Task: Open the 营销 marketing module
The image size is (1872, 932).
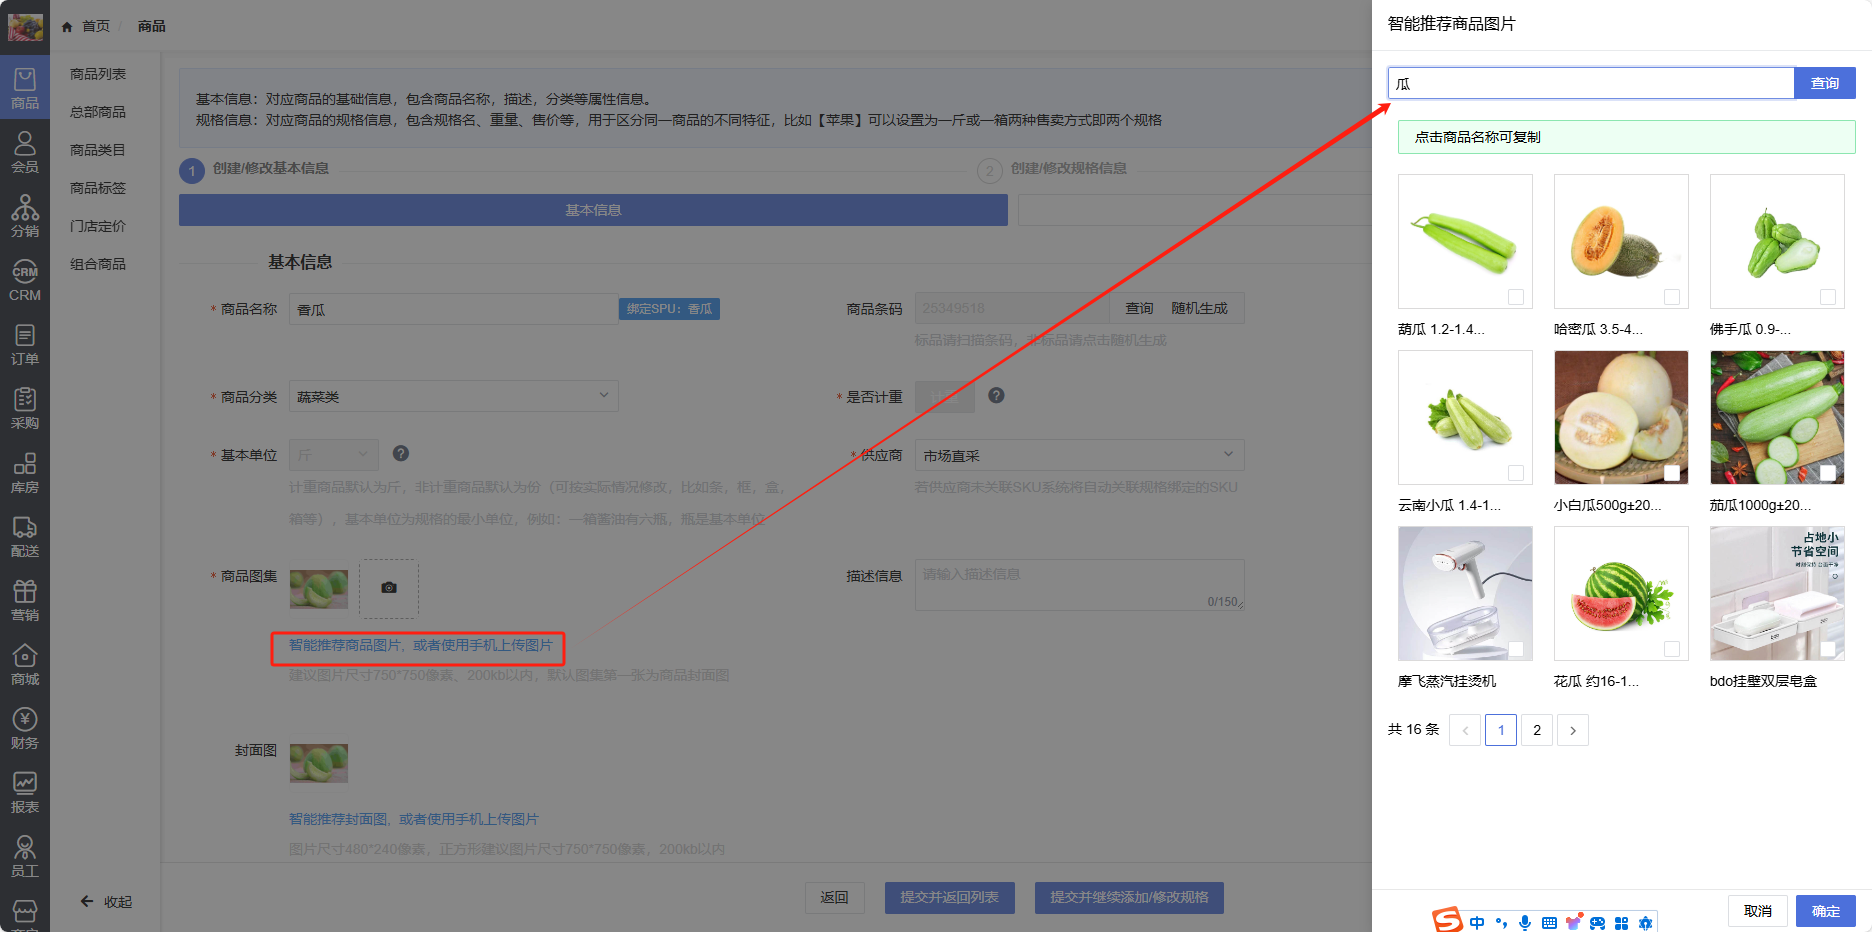Action: 25,600
